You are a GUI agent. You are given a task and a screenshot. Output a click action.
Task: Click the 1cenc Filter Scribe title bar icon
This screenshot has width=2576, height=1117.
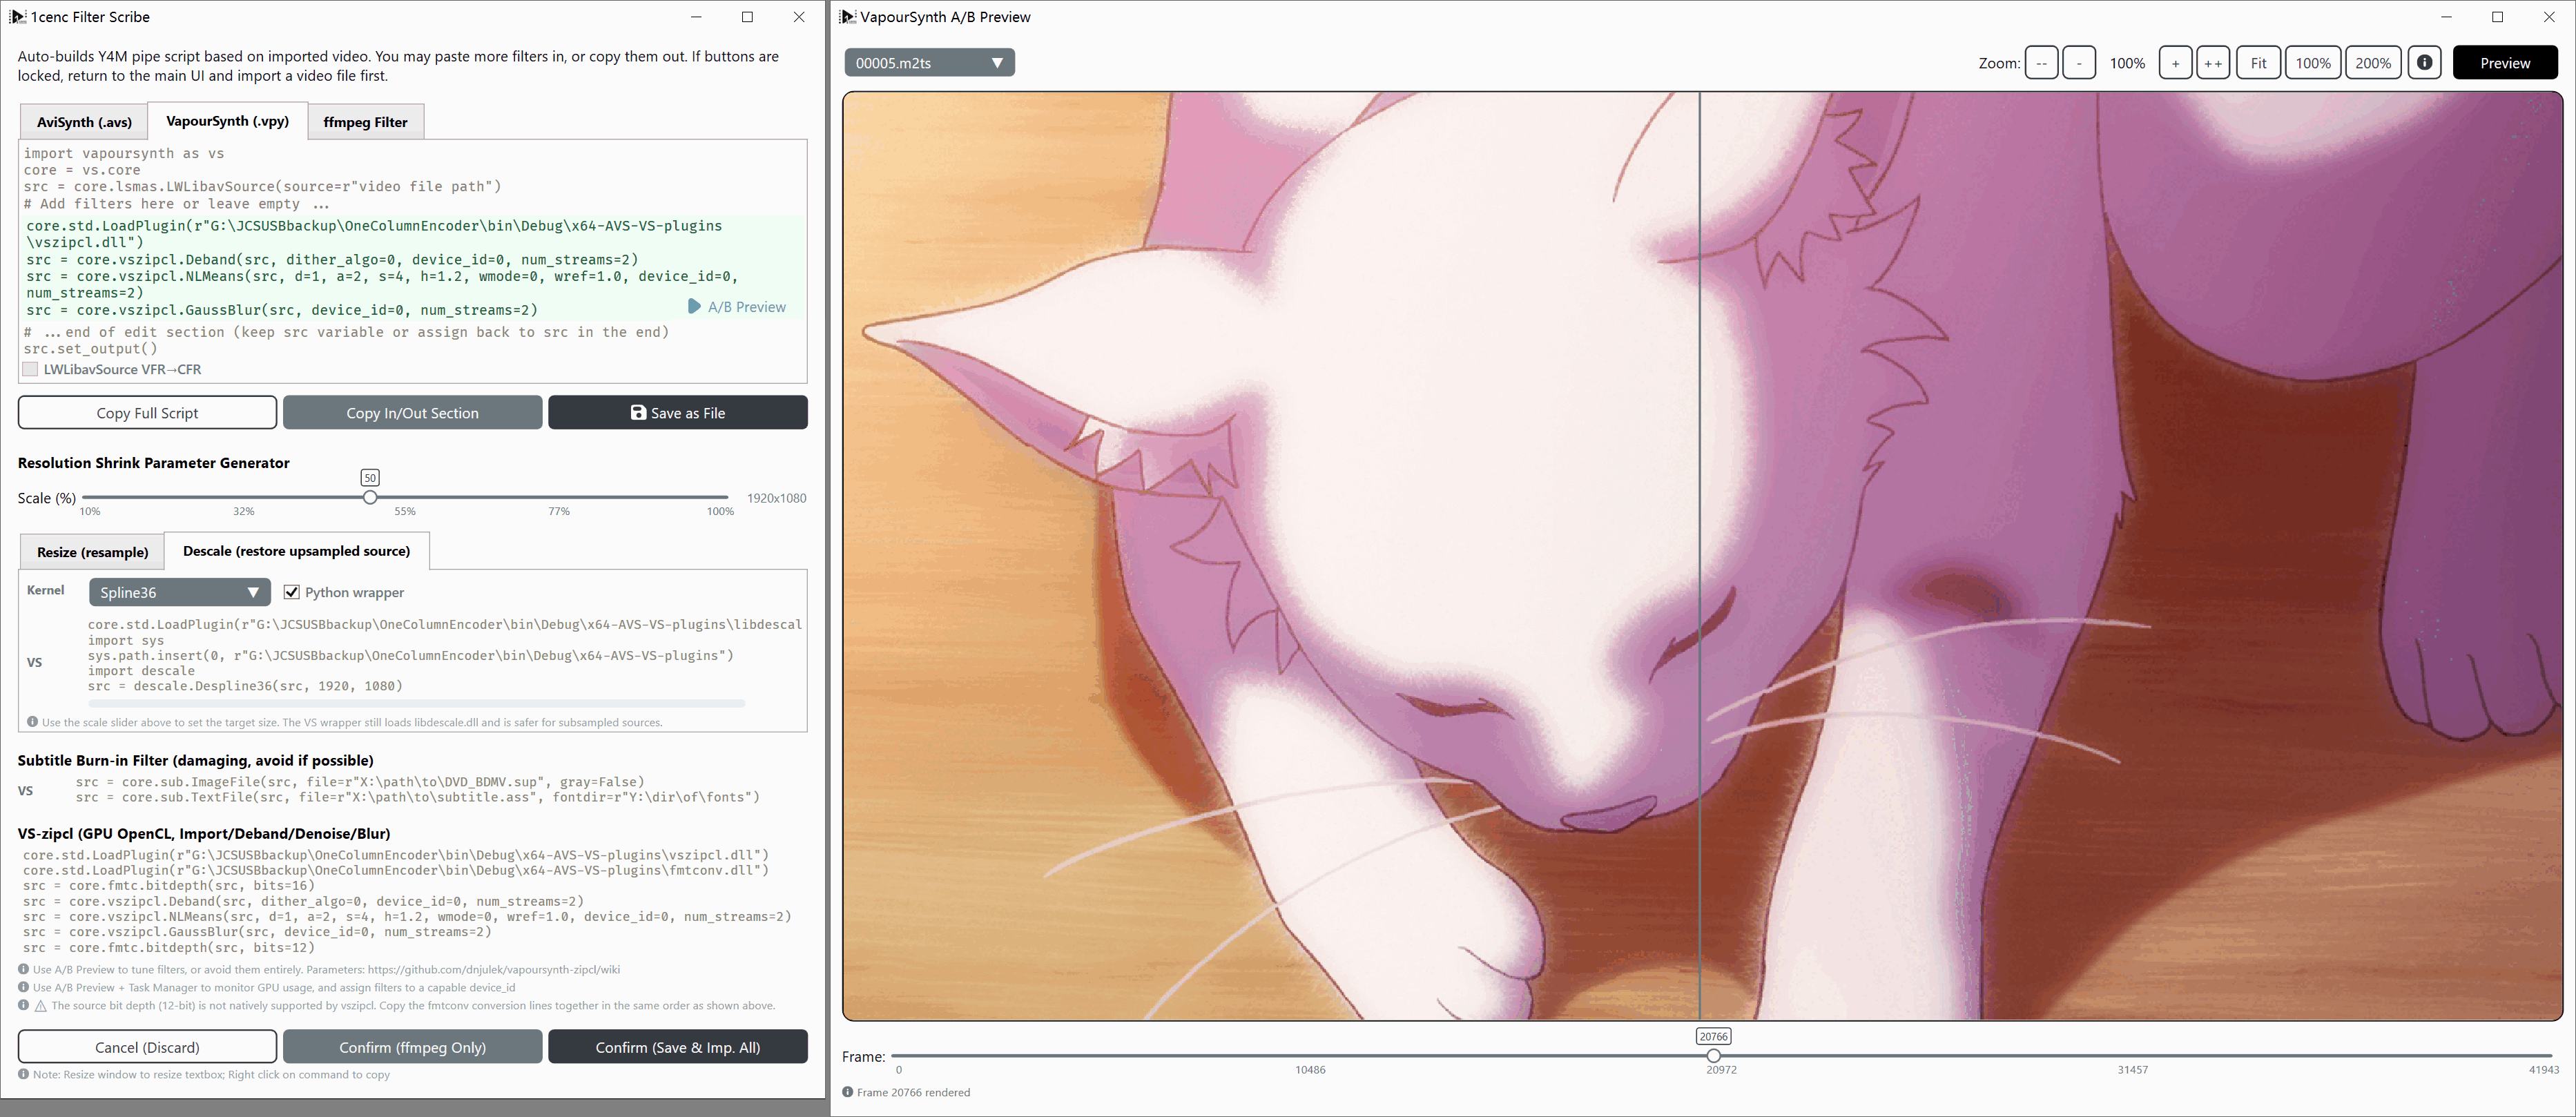coord(17,16)
